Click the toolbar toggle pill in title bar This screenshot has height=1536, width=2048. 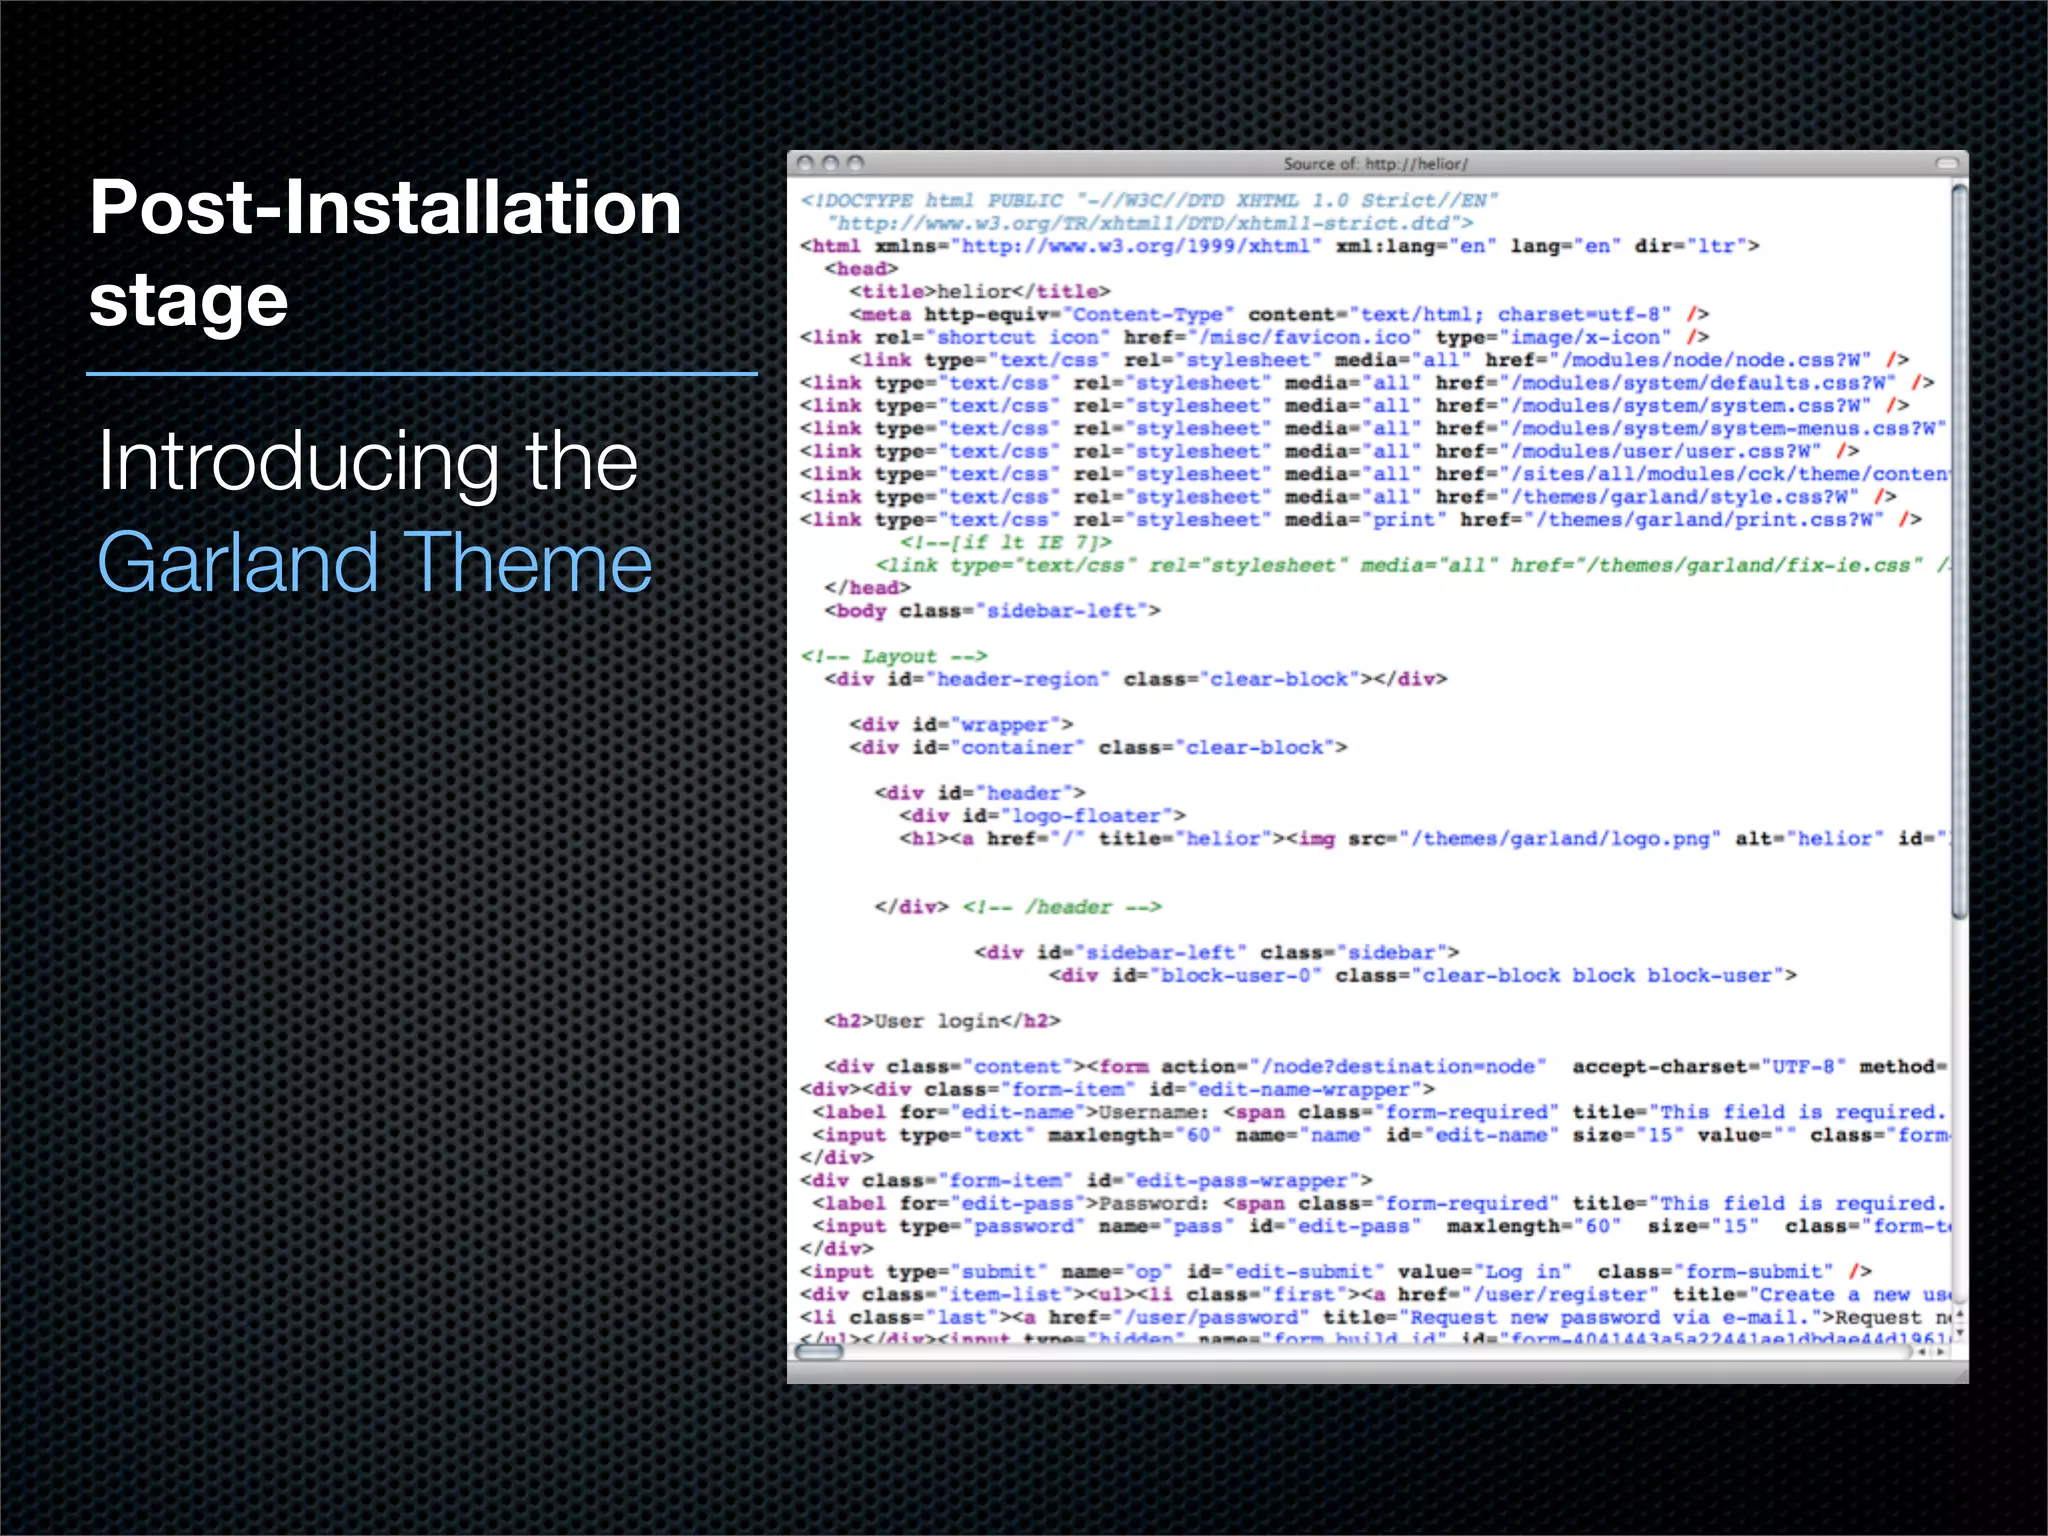pos(1946,163)
